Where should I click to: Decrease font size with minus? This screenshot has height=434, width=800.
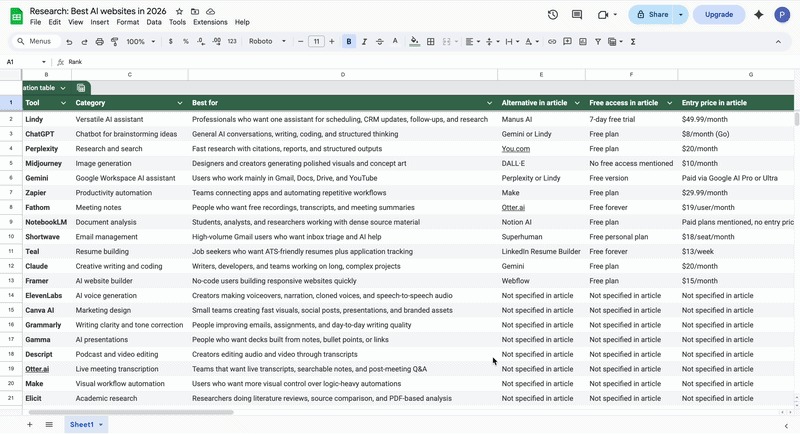pos(301,42)
